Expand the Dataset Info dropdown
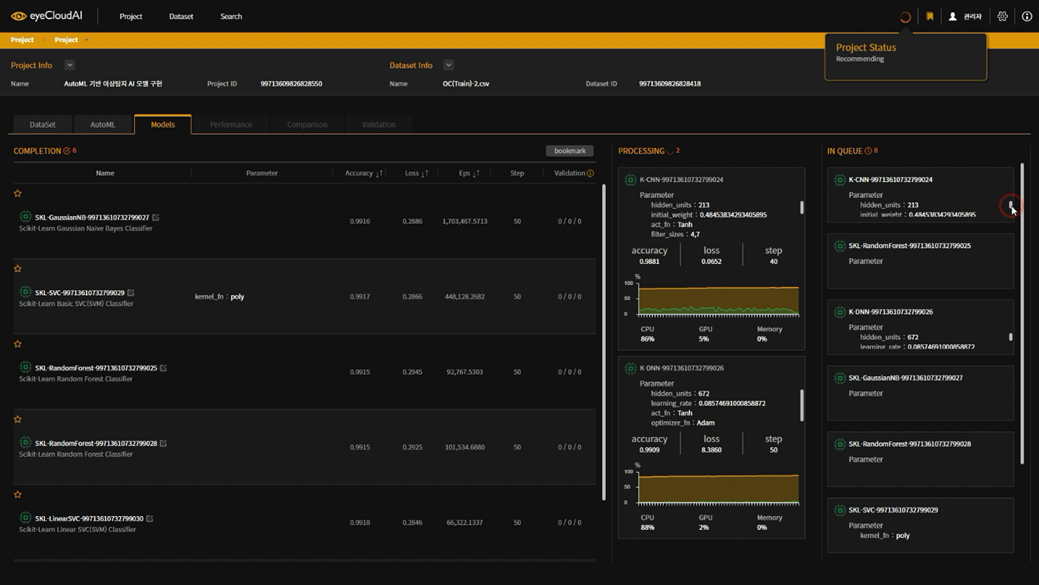1039x585 pixels. [448, 65]
